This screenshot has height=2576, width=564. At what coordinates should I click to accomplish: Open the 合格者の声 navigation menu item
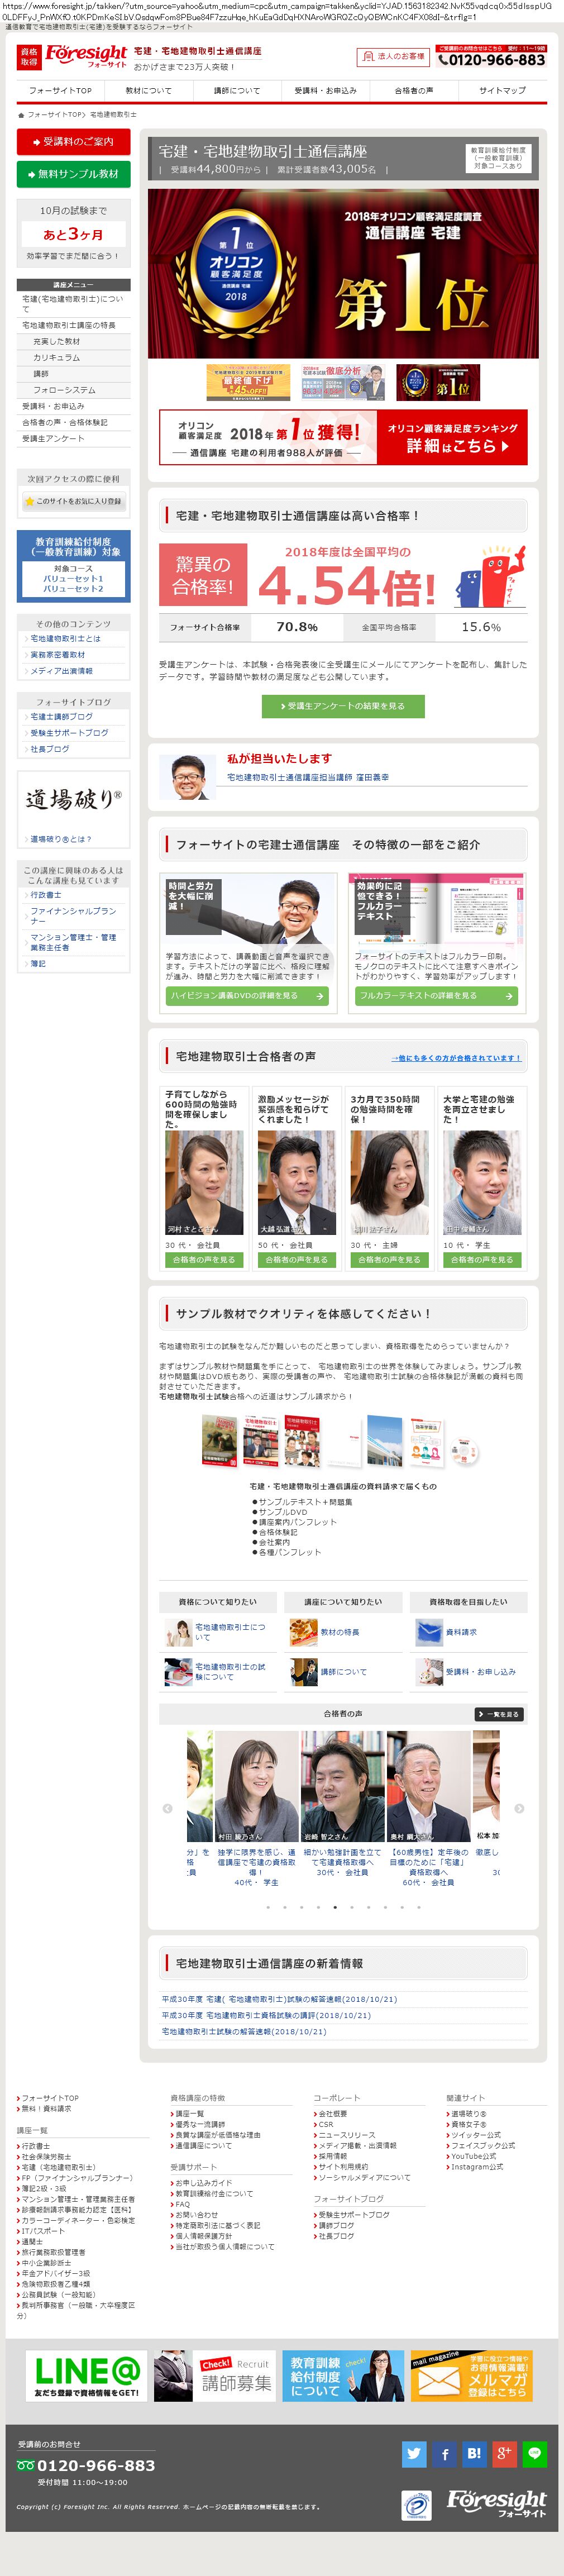coord(413,90)
